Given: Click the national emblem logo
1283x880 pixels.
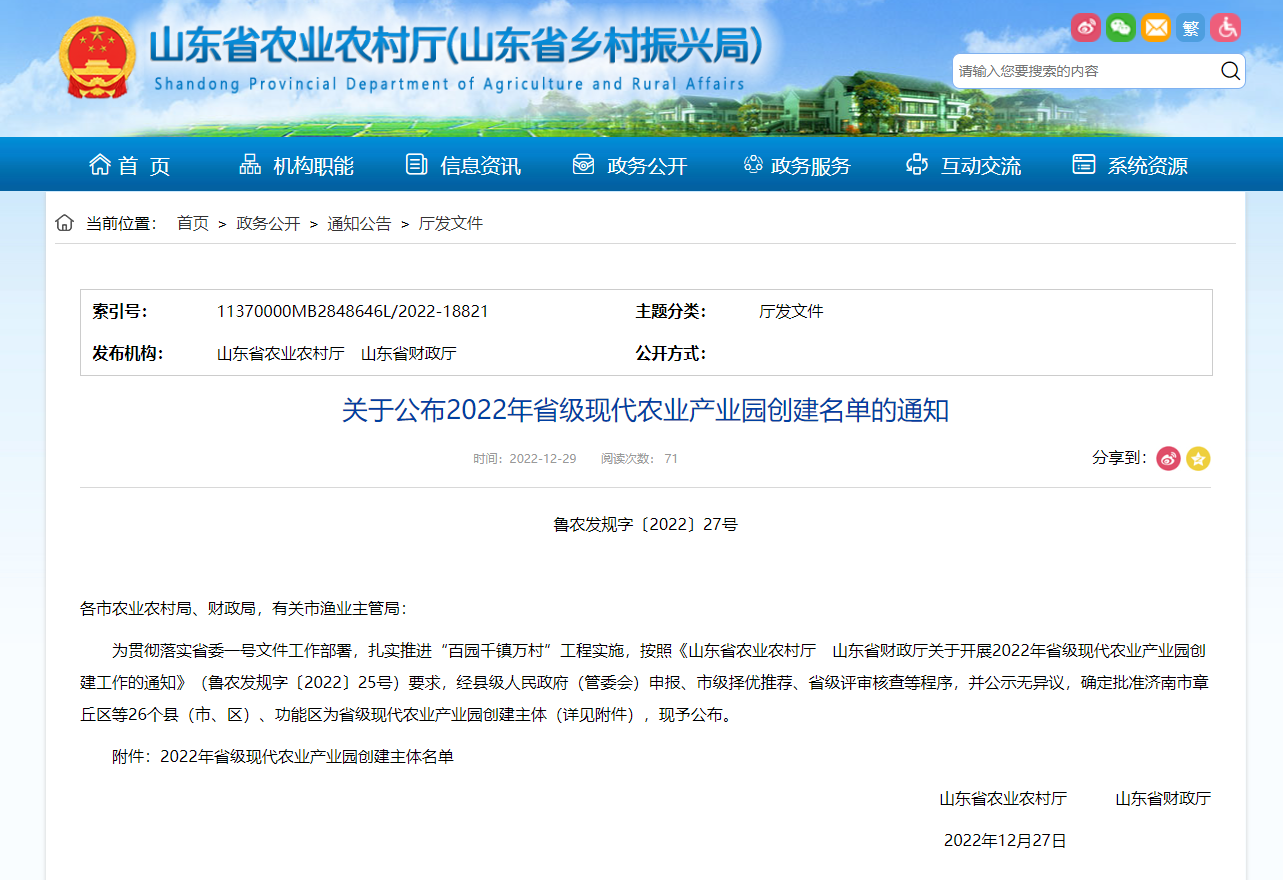Looking at the screenshot, I should [x=97, y=59].
